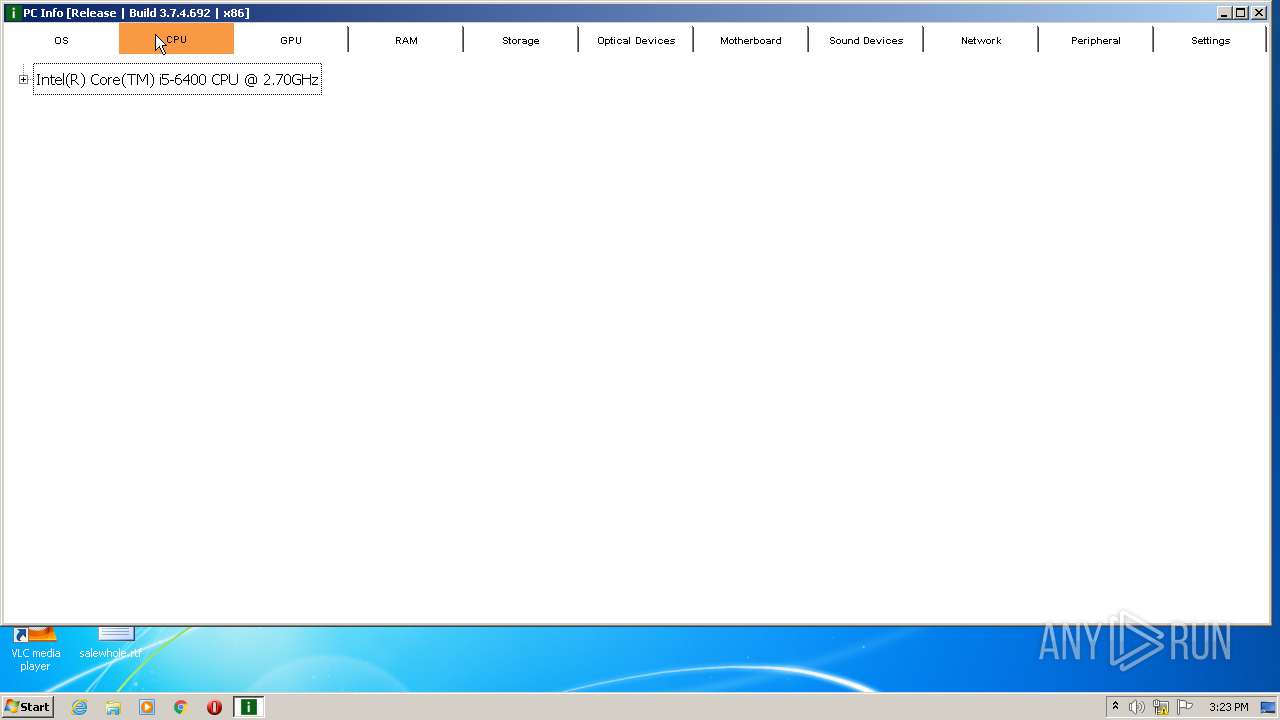The height and width of the screenshot is (720, 1280).
Task: Click the Show desktop tray icon
Action: pos(1268,707)
